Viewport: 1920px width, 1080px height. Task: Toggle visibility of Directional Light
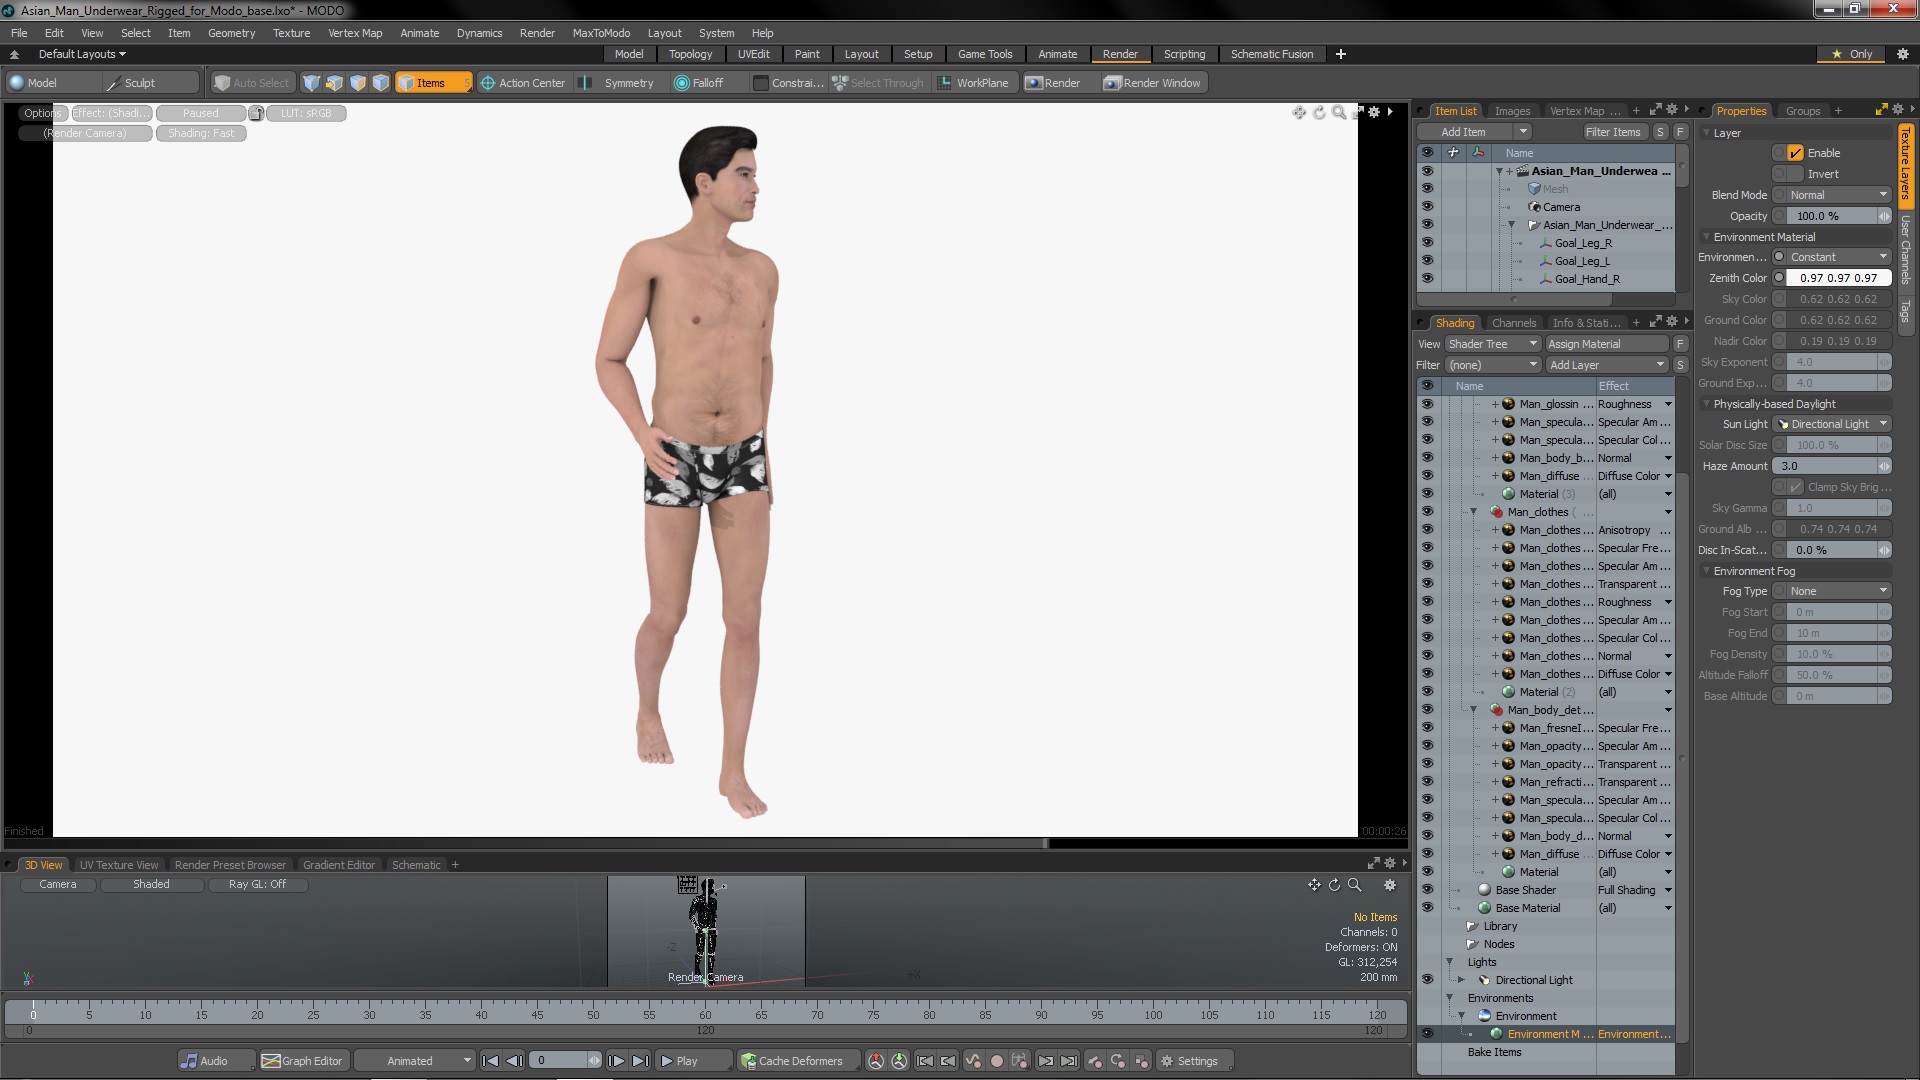coord(1427,978)
